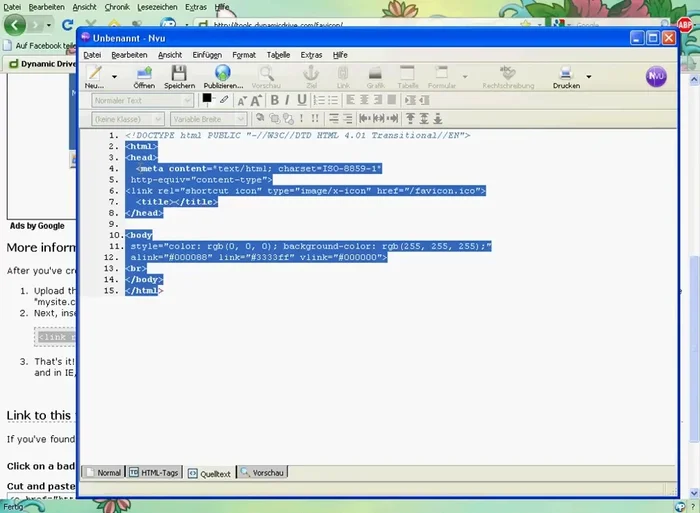Increase font size with larger A
The image size is (700, 513).
pyautogui.click(x=256, y=100)
